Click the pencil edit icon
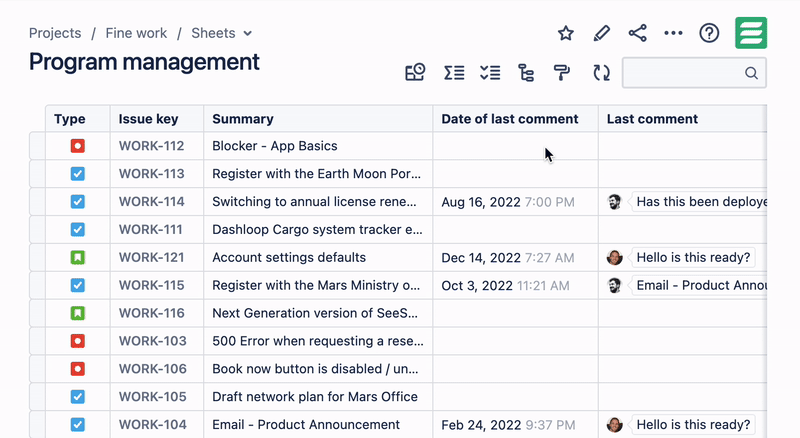 coord(602,33)
